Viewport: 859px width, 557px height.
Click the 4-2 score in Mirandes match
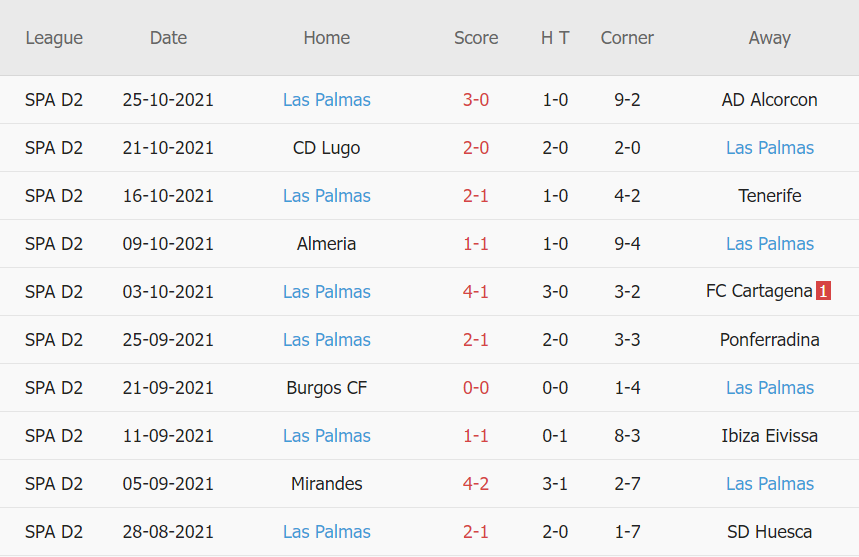475,484
